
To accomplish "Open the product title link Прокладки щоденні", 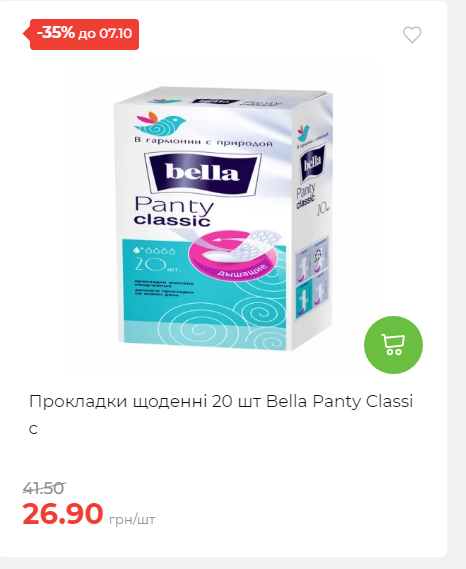I will pyautogui.click(x=221, y=415).
